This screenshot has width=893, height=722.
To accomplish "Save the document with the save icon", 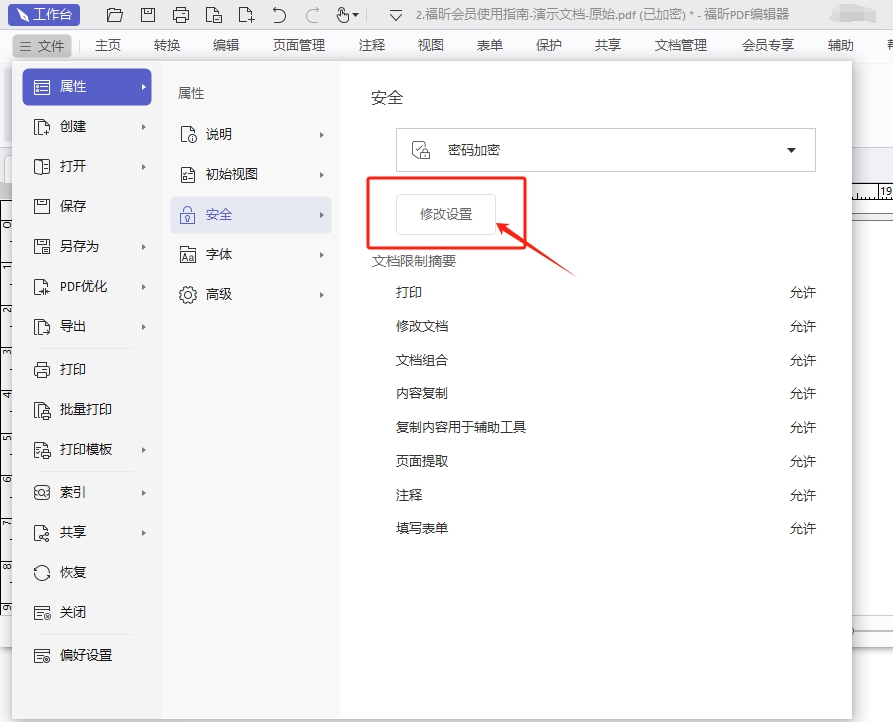I will tap(147, 14).
